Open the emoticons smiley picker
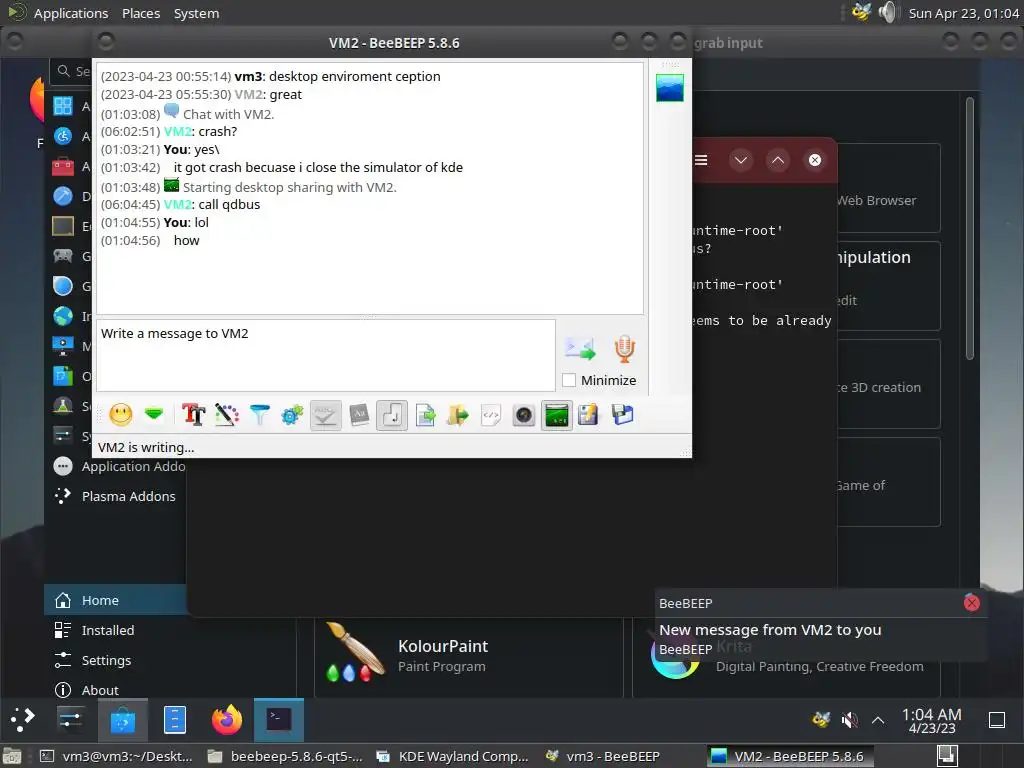This screenshot has height=768, width=1024. [x=121, y=415]
